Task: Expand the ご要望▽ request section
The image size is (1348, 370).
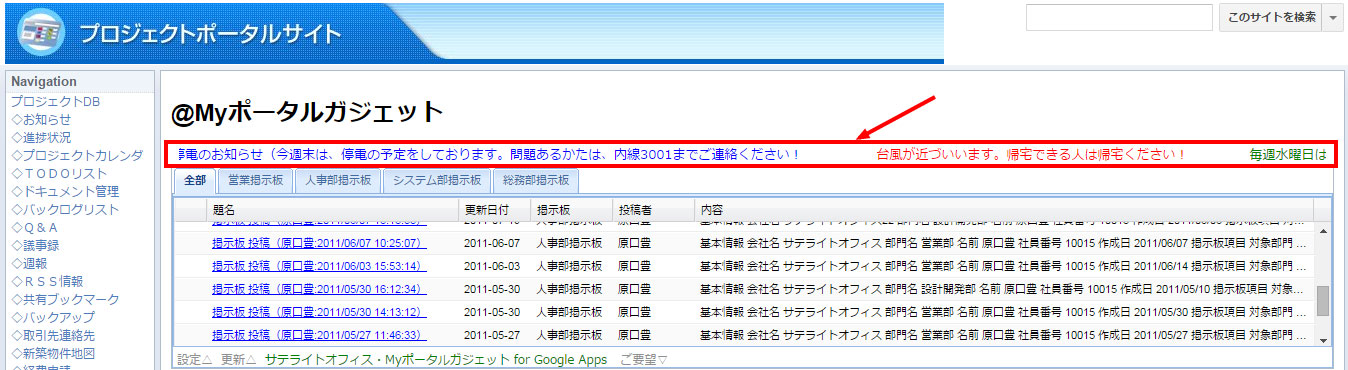Action: coord(643,359)
